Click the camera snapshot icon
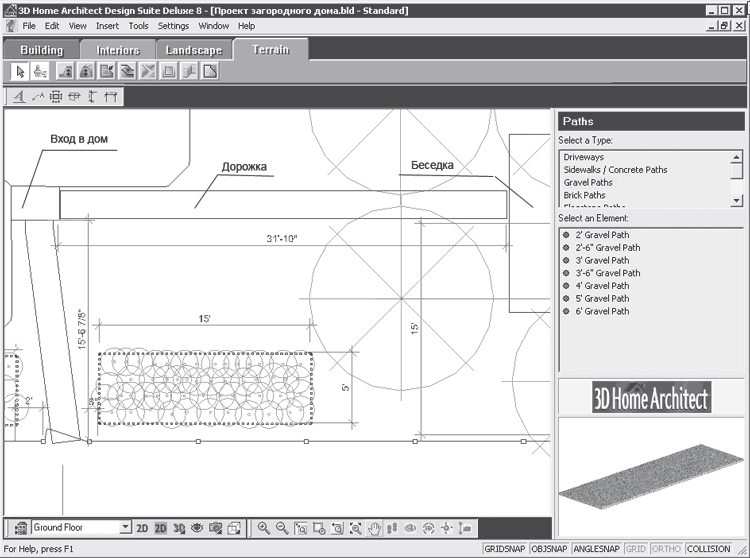750x558 pixels. [x=215, y=527]
